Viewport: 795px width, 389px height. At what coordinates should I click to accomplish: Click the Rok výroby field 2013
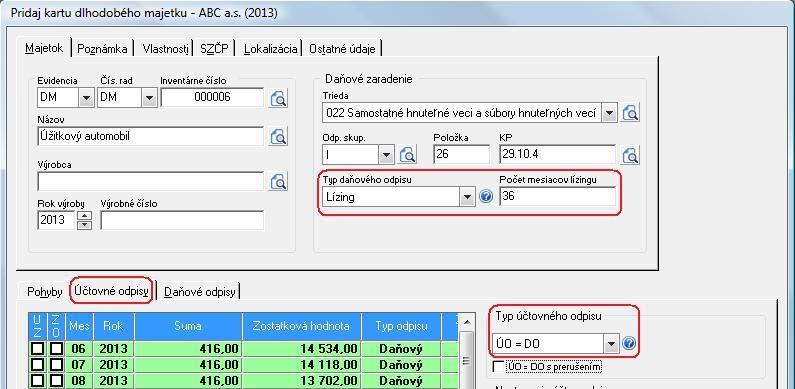[x=57, y=220]
